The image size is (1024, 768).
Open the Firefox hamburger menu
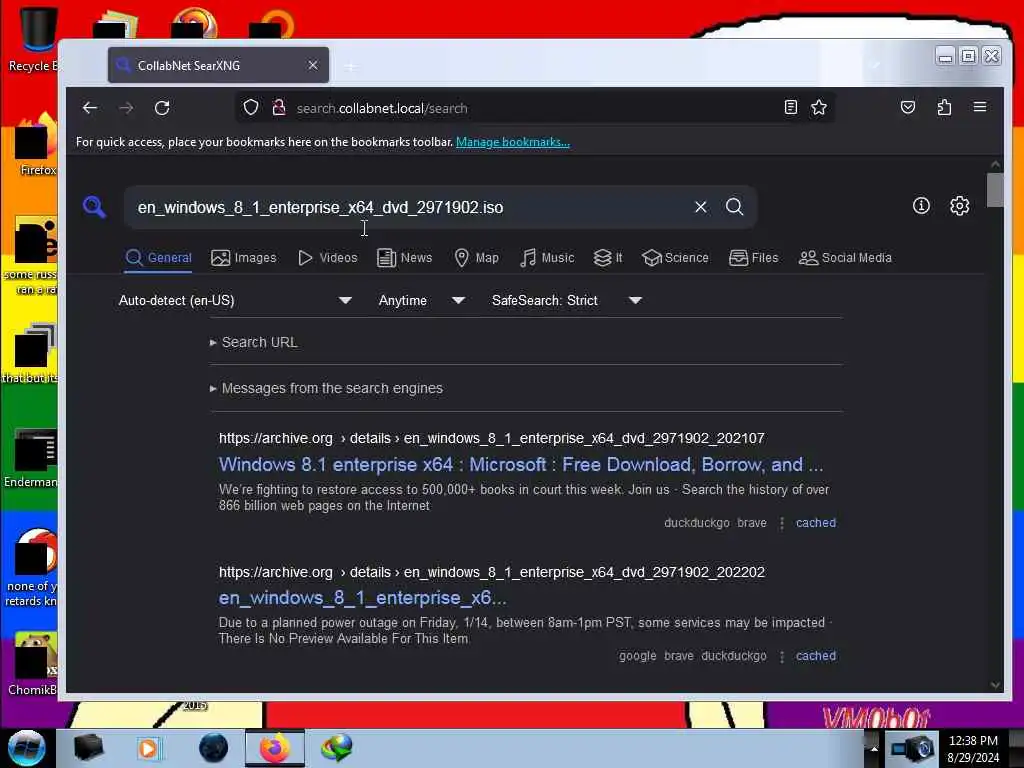click(x=980, y=107)
